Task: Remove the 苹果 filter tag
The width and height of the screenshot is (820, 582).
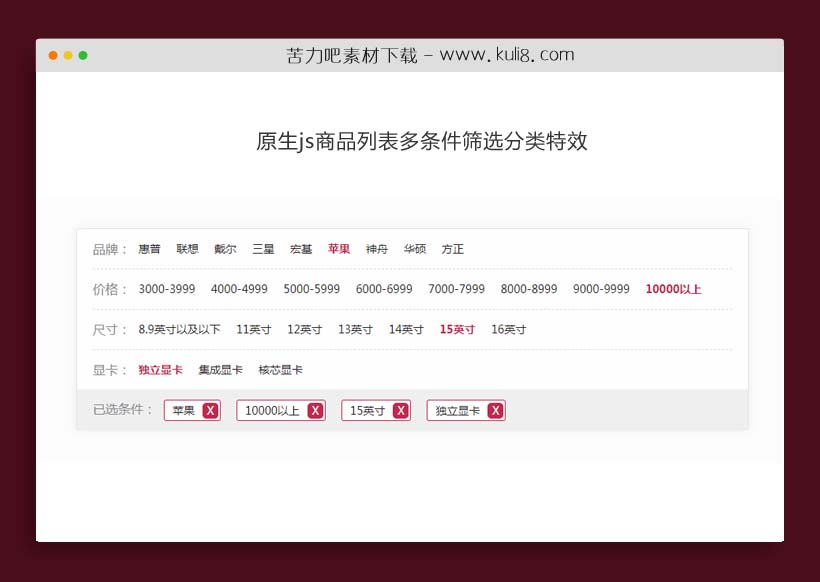Action: coord(210,410)
